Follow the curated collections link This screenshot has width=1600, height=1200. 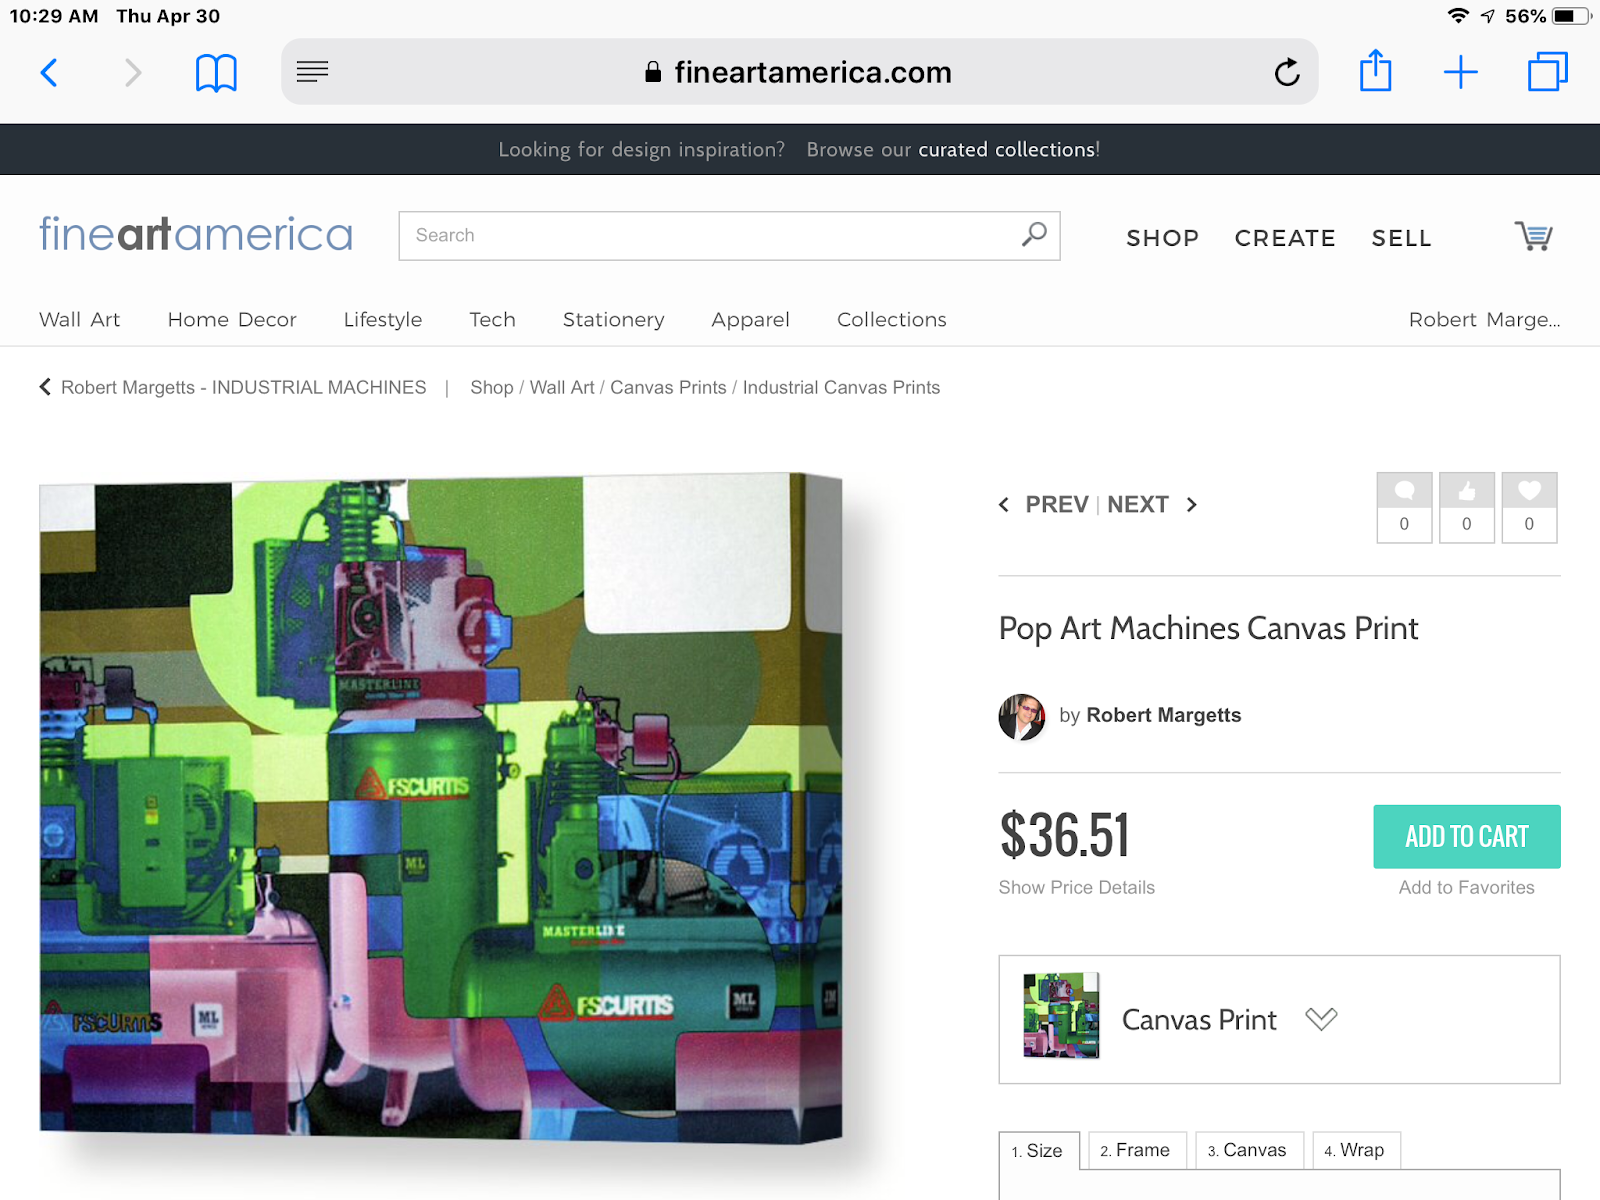[x=1007, y=149]
